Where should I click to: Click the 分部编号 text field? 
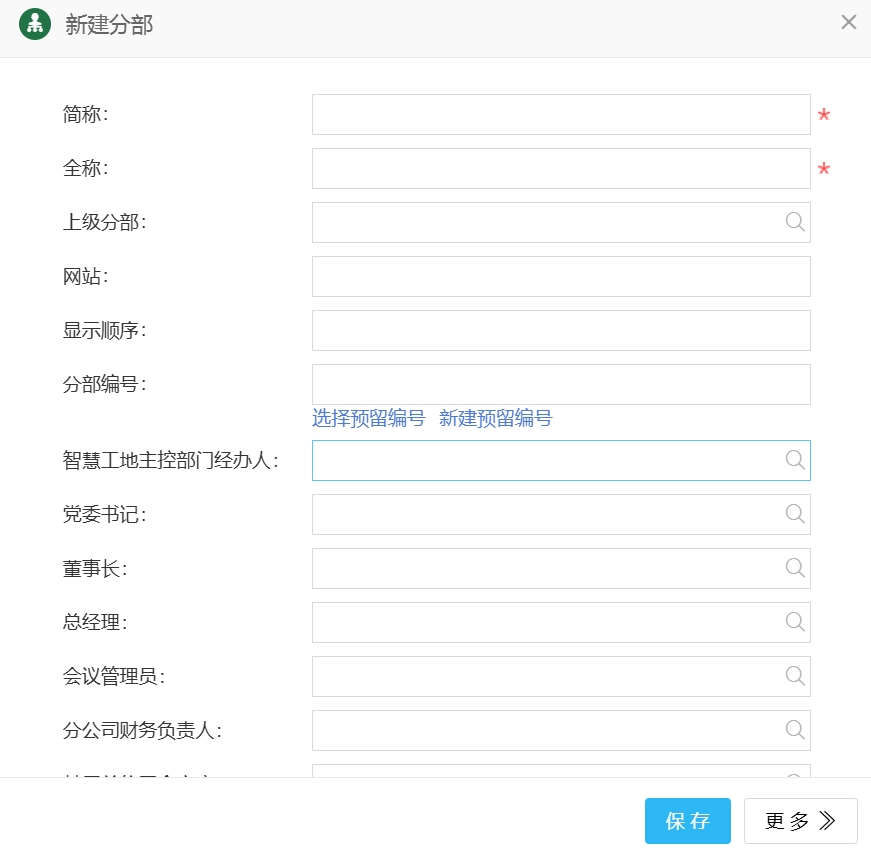(x=560, y=385)
